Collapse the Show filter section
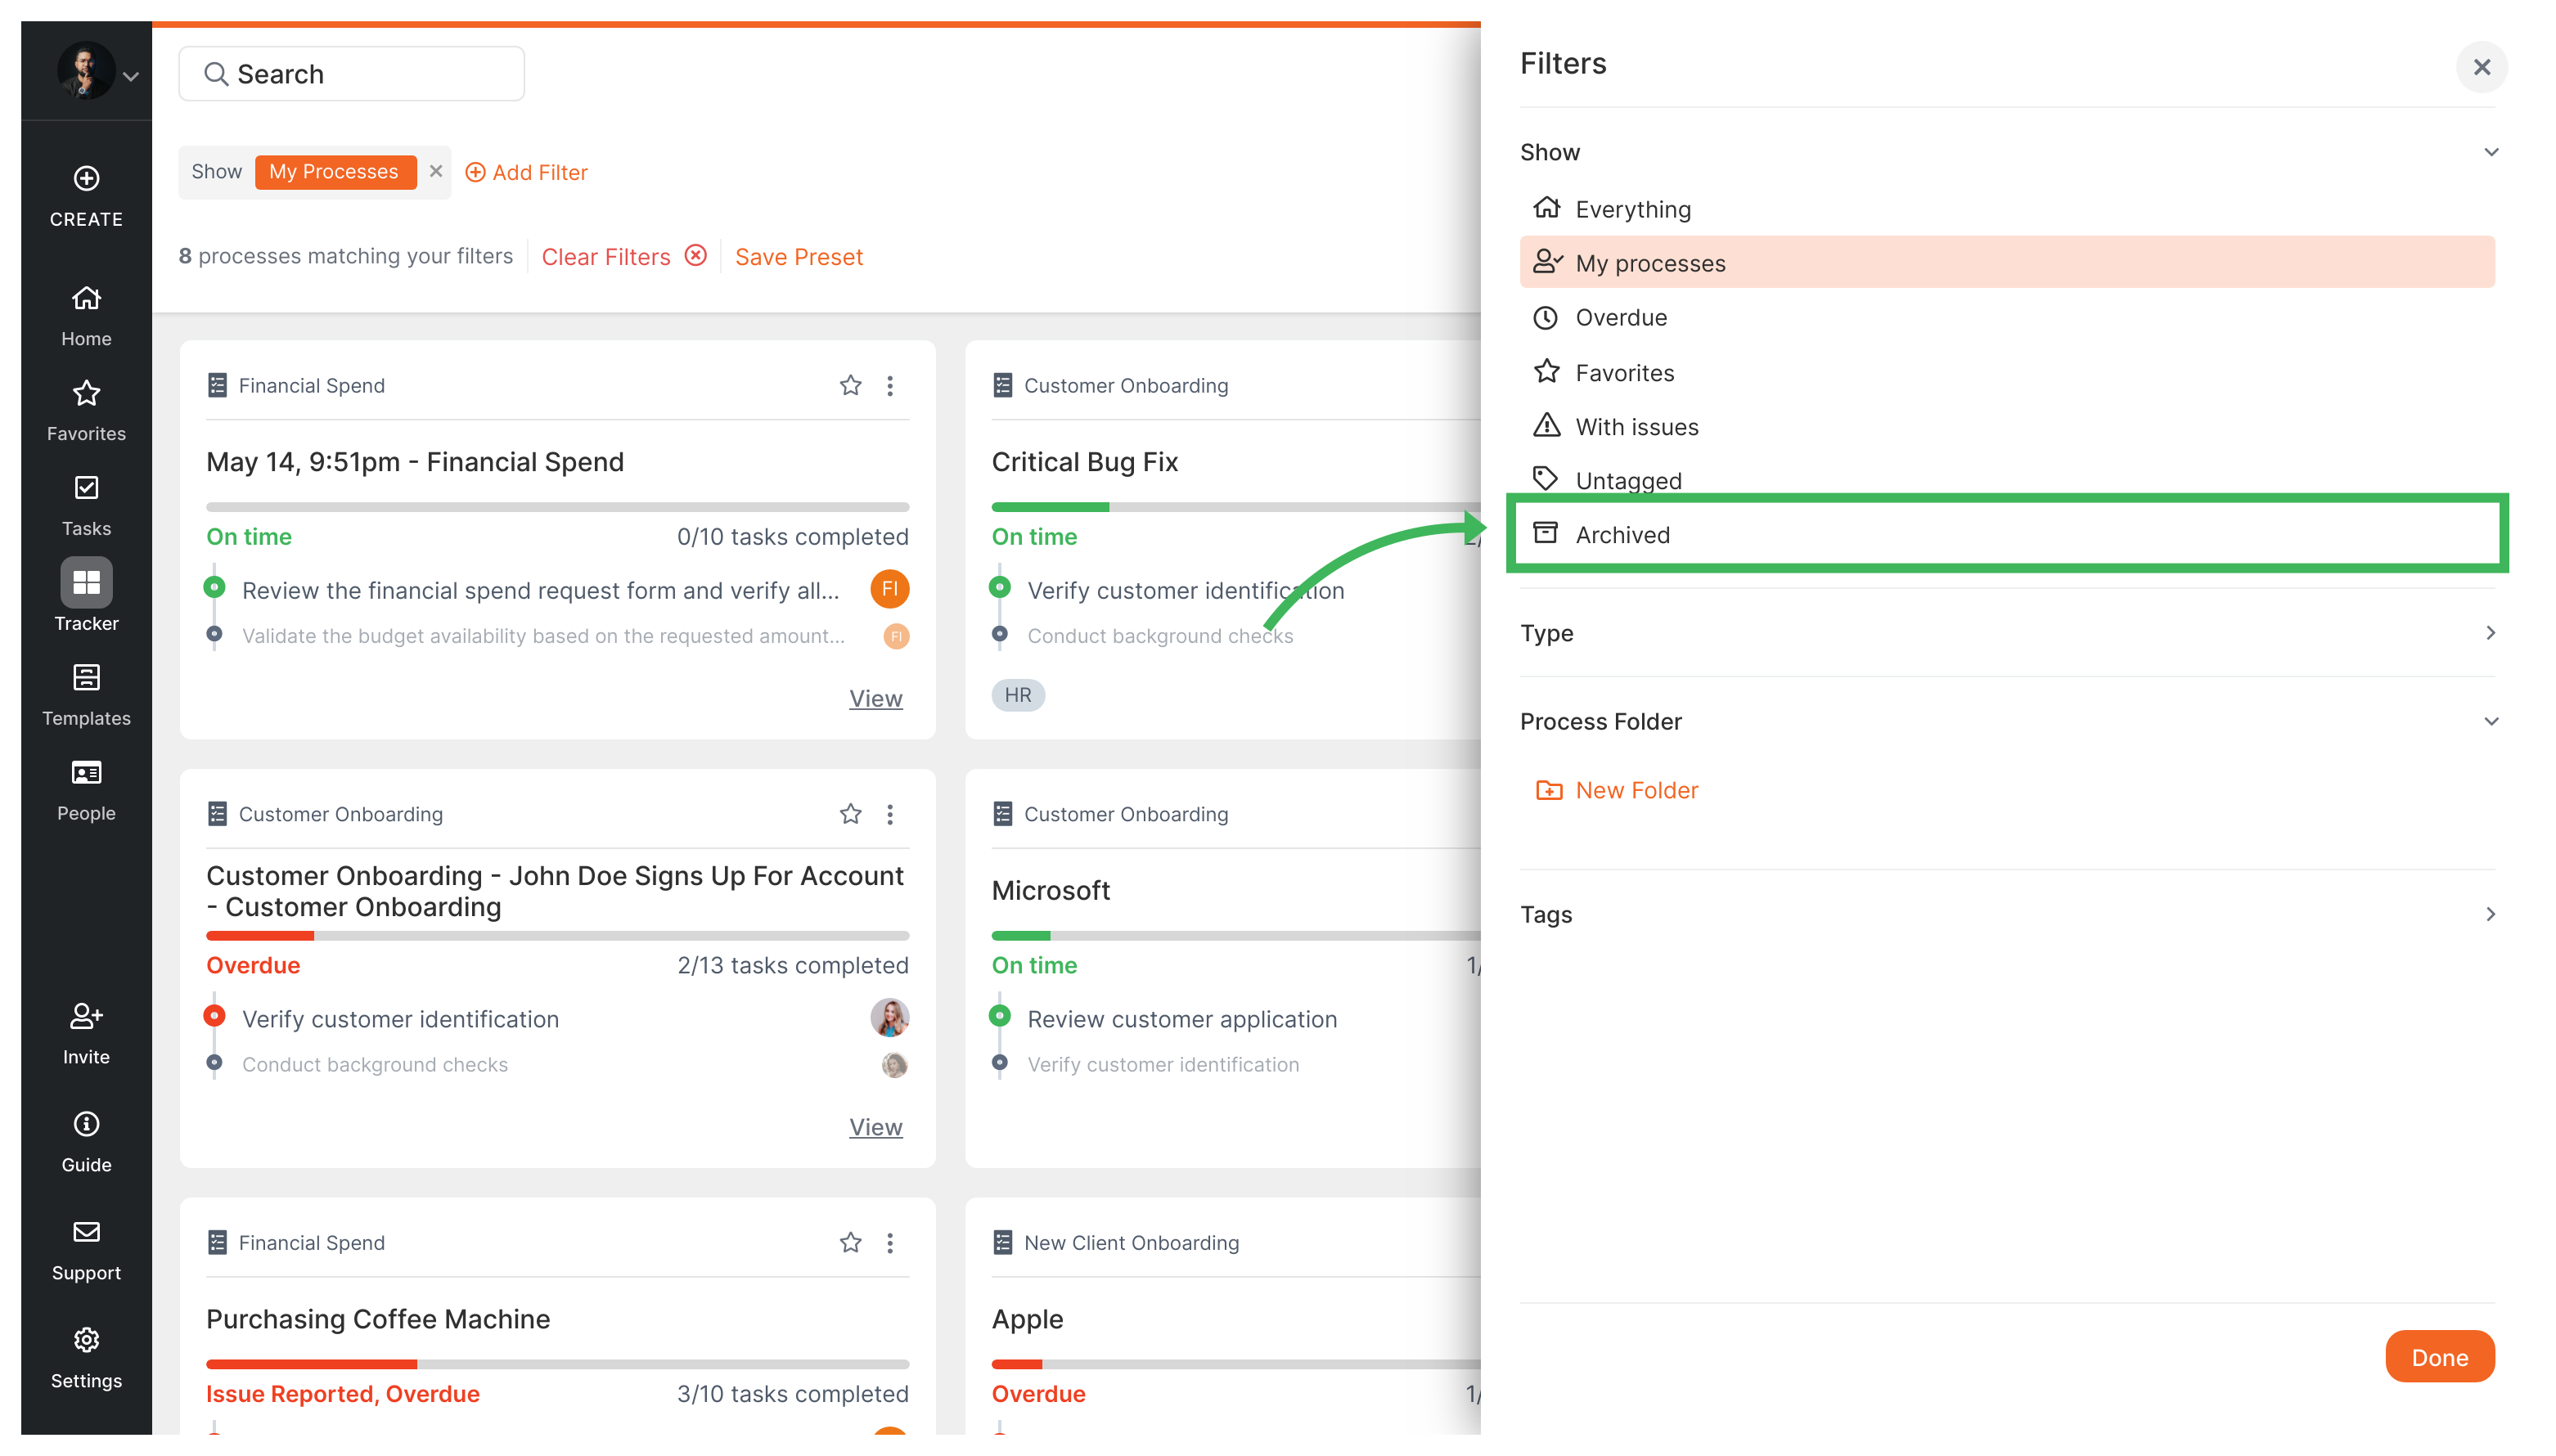The width and height of the screenshot is (2556, 1456). [x=2490, y=152]
